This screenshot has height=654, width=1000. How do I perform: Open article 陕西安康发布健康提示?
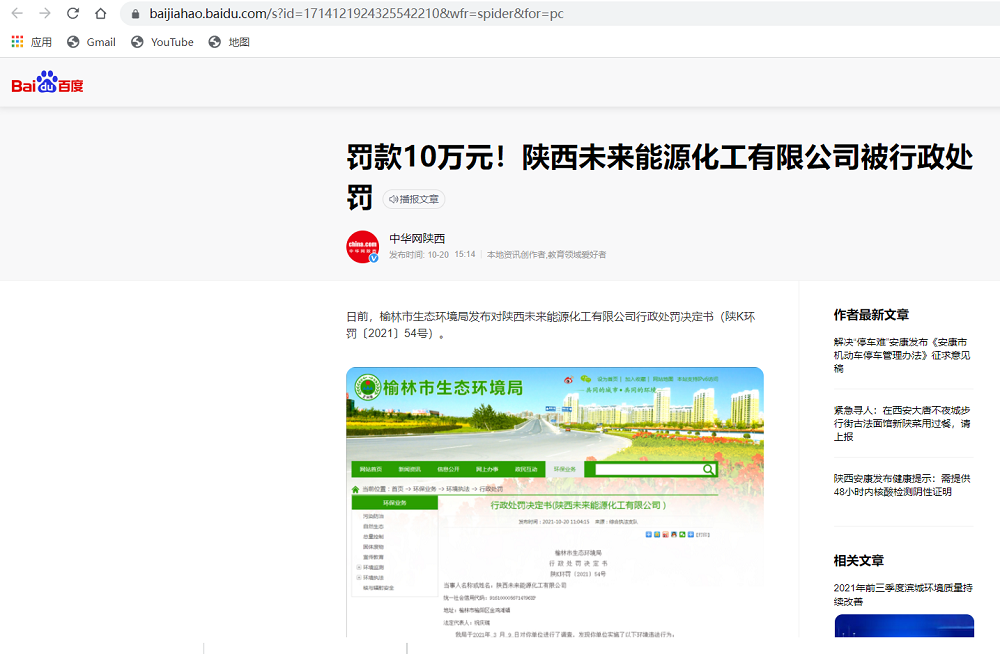click(x=902, y=485)
